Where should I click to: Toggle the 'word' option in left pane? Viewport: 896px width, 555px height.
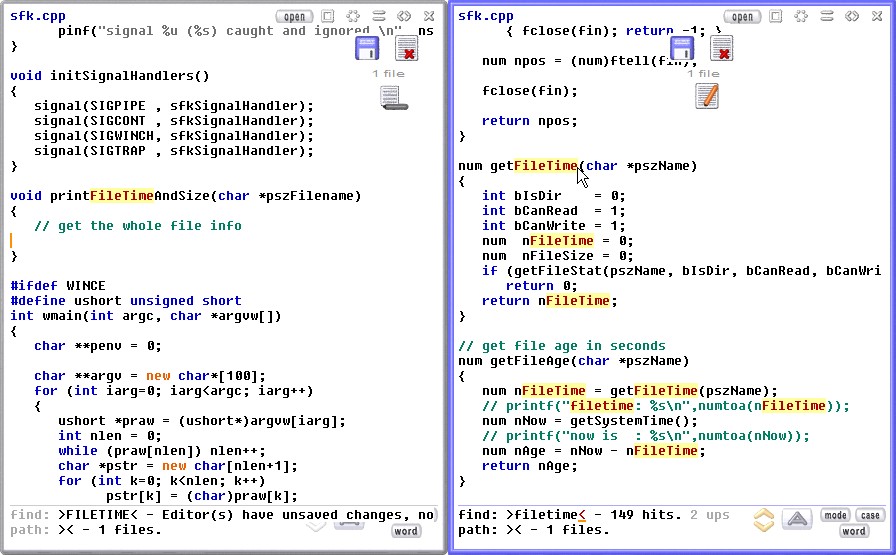[405, 531]
